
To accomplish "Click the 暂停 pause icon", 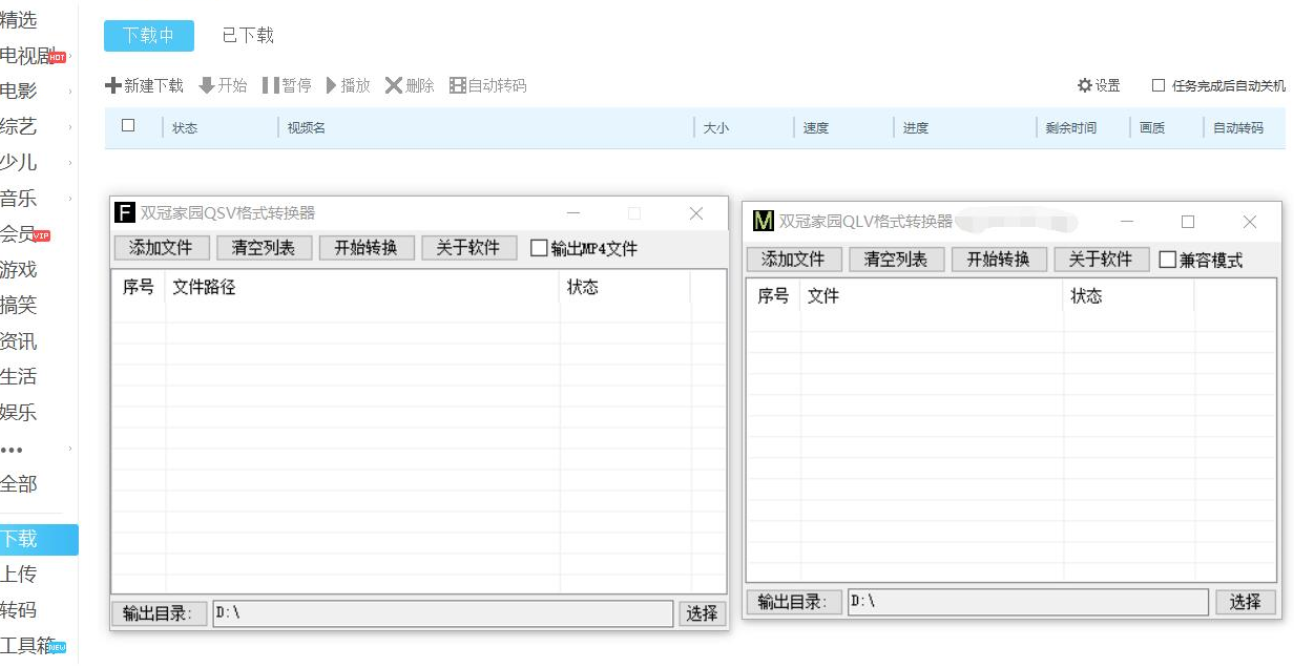I will [270, 86].
